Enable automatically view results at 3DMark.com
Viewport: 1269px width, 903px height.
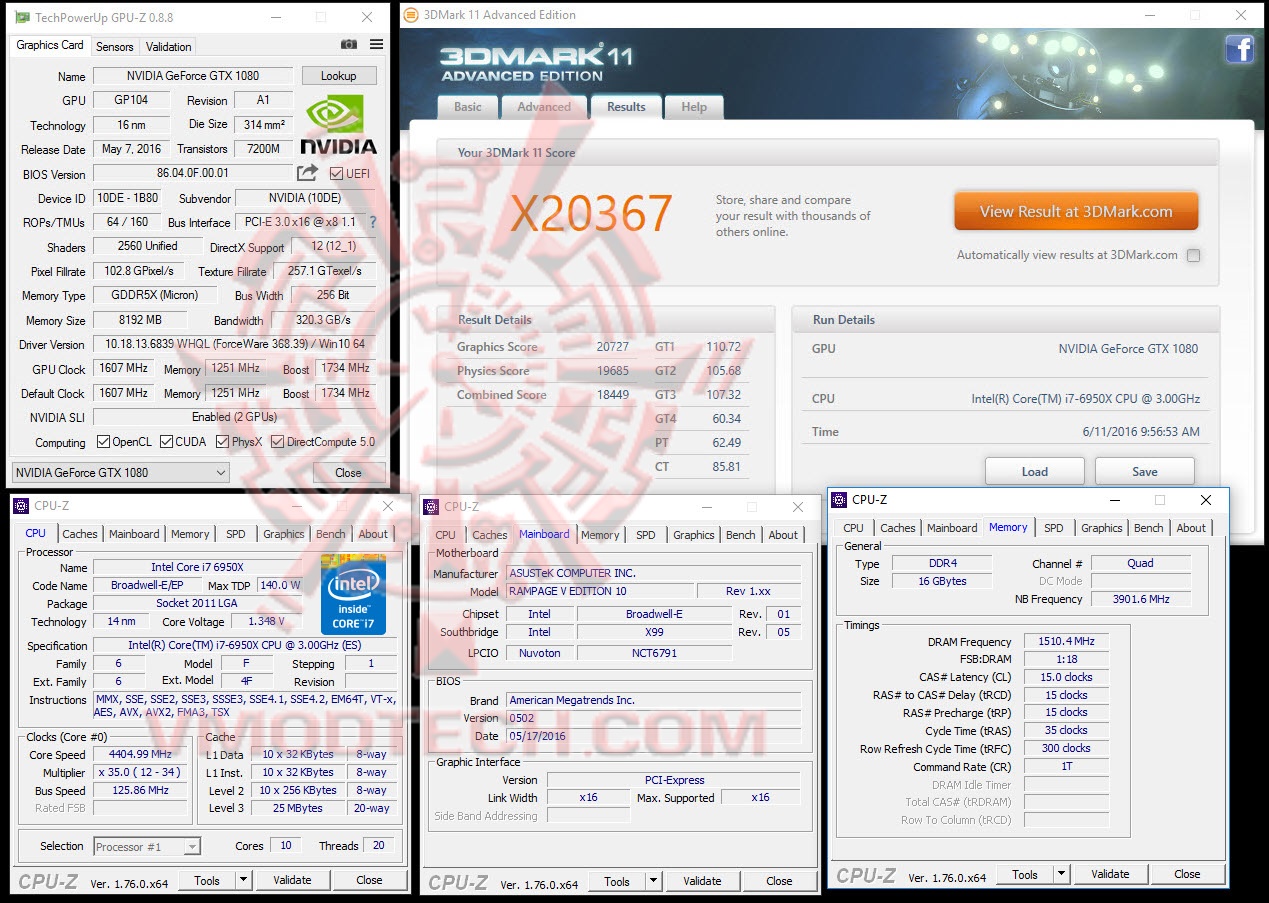click(x=1193, y=255)
